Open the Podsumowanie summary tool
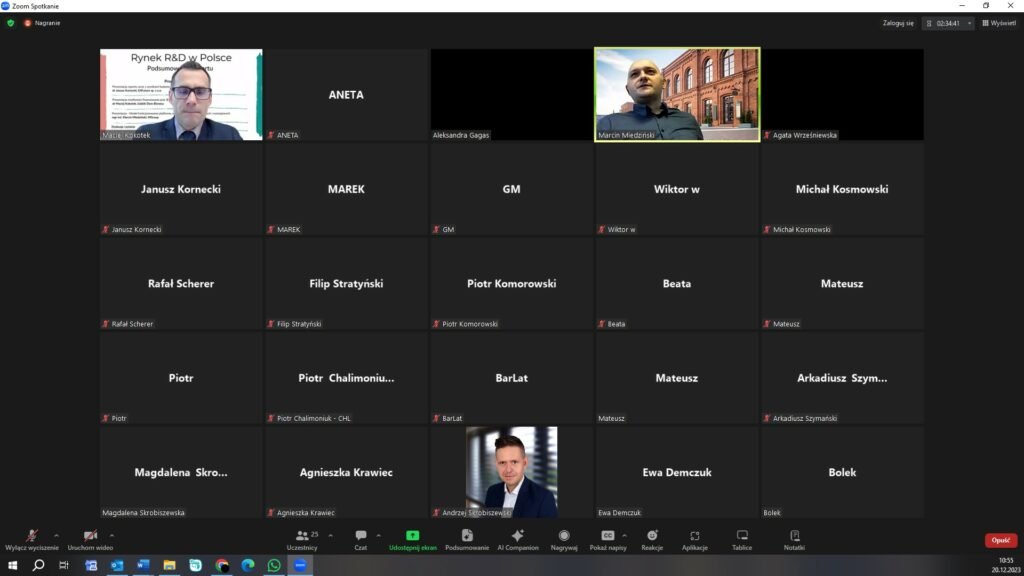Screen dimensions: 1024x576 467,538
